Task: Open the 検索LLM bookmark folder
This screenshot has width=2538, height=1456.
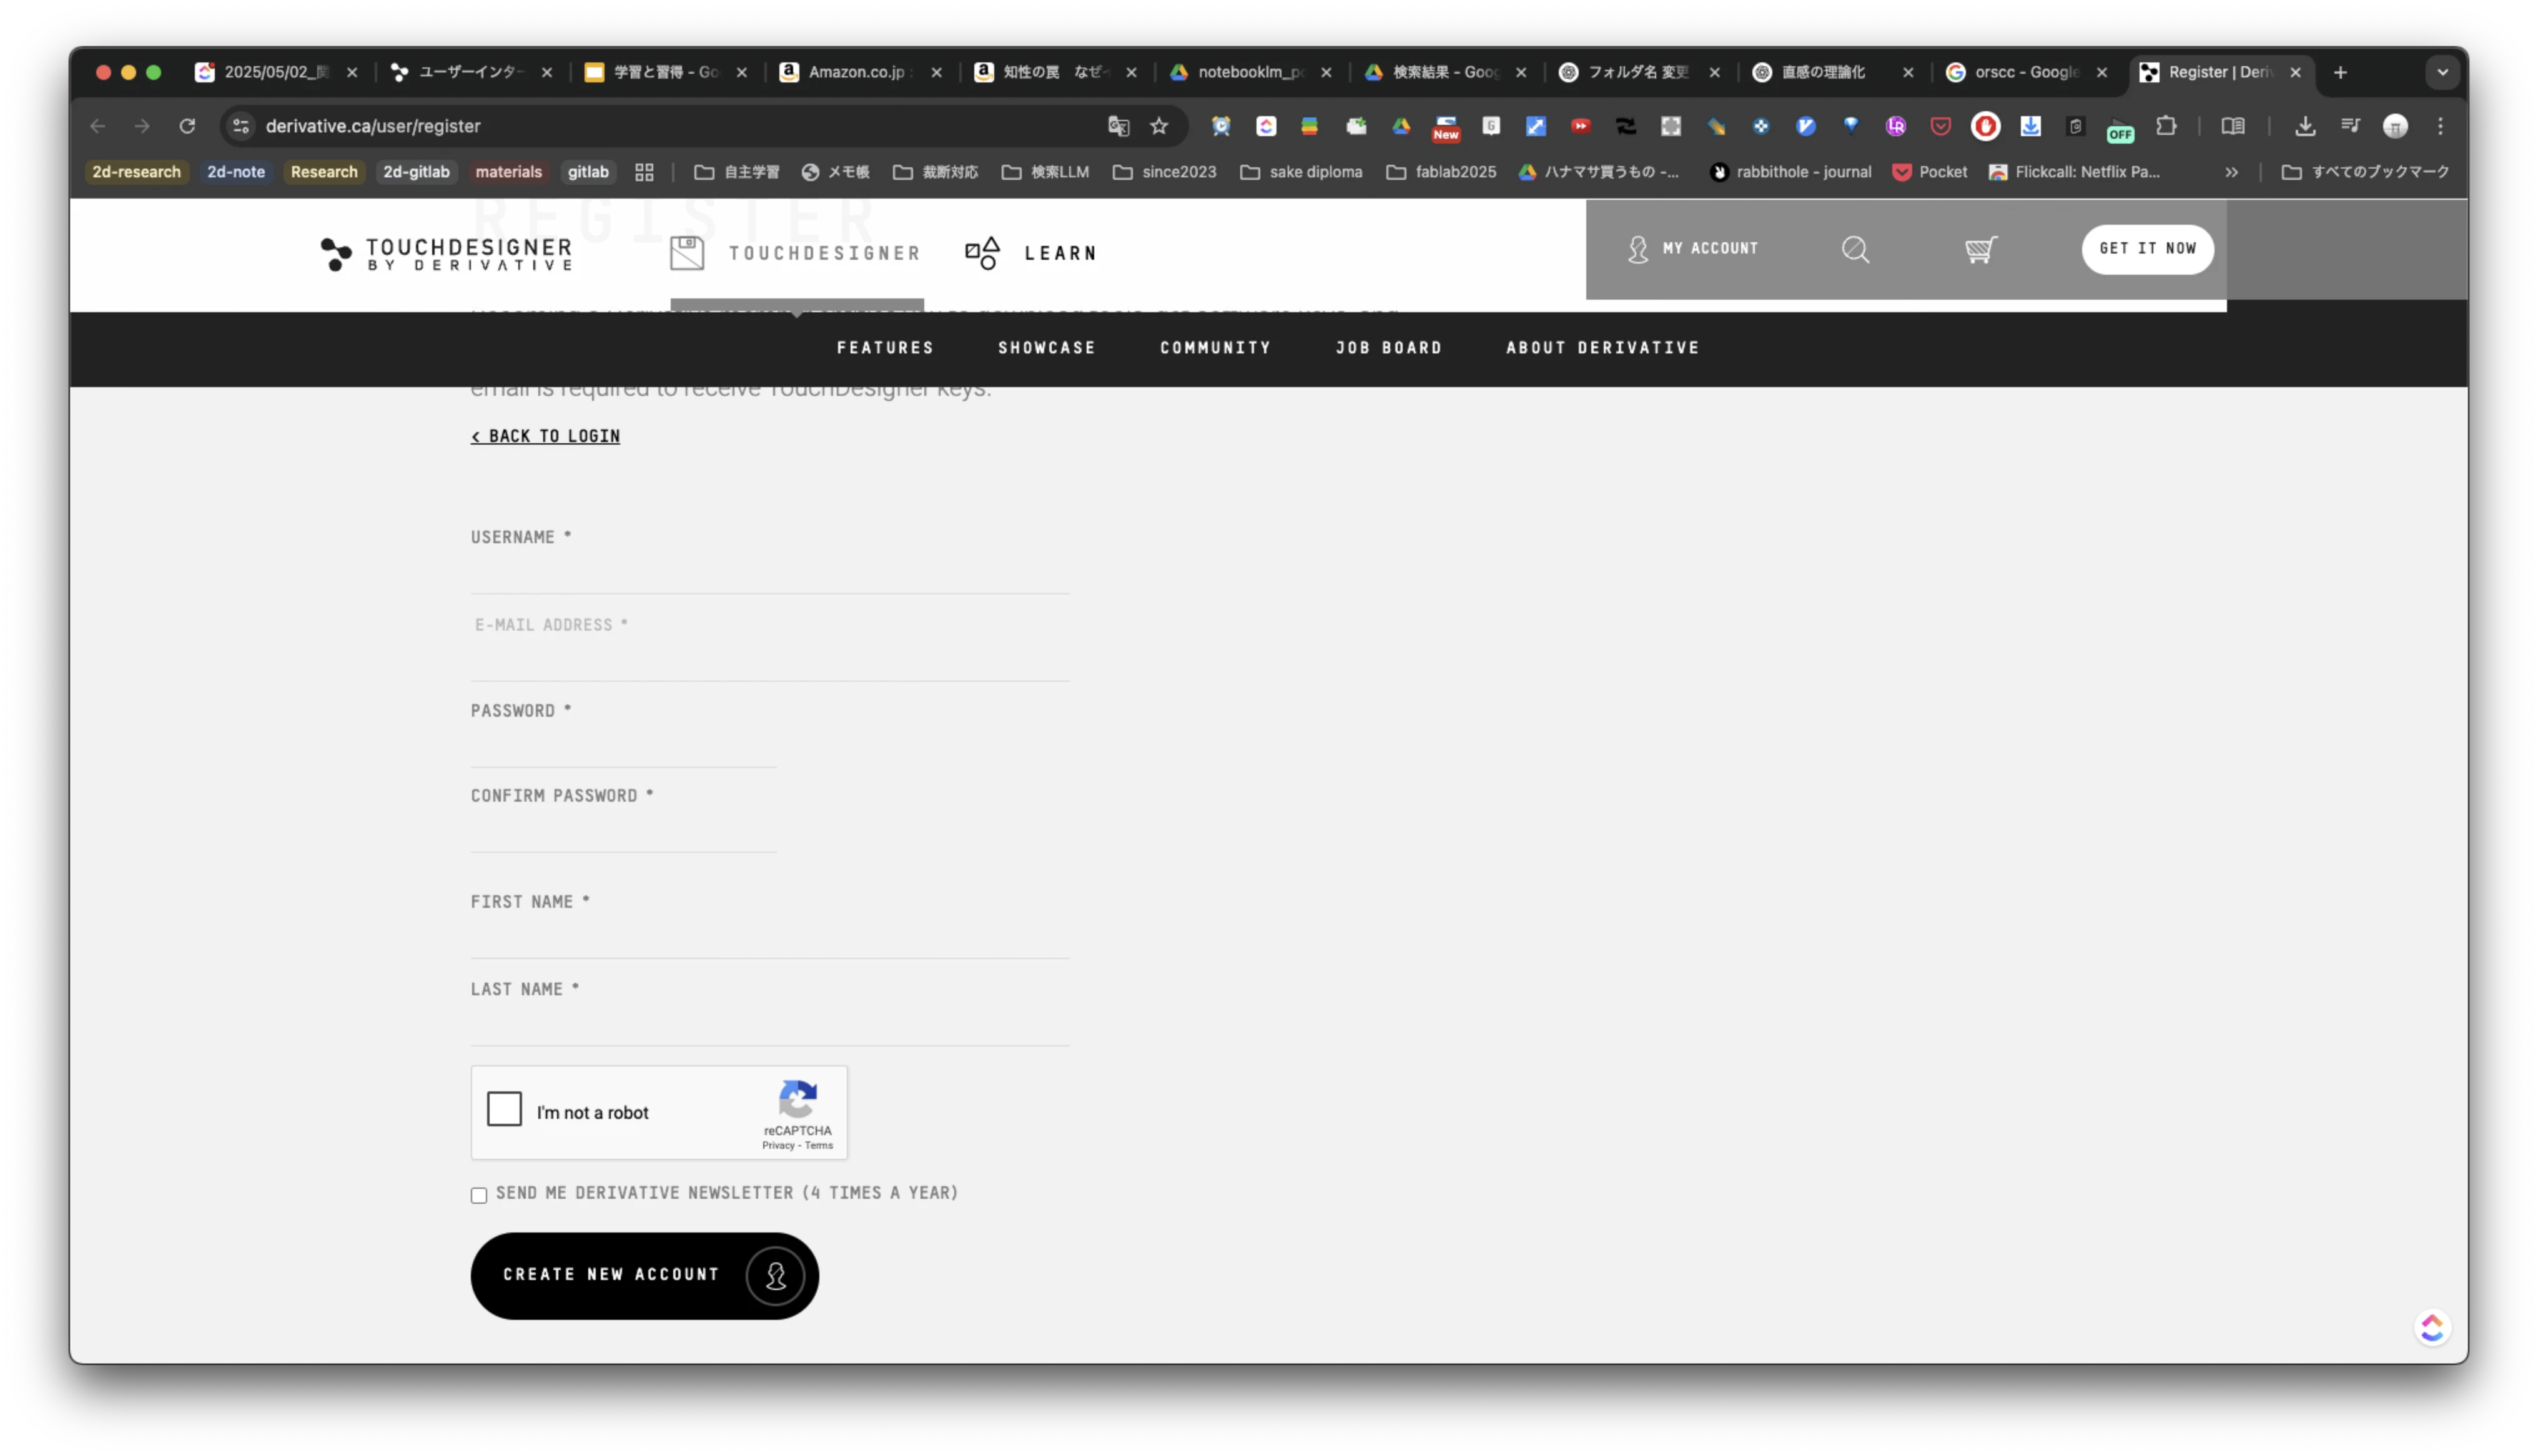Action: click(1044, 172)
